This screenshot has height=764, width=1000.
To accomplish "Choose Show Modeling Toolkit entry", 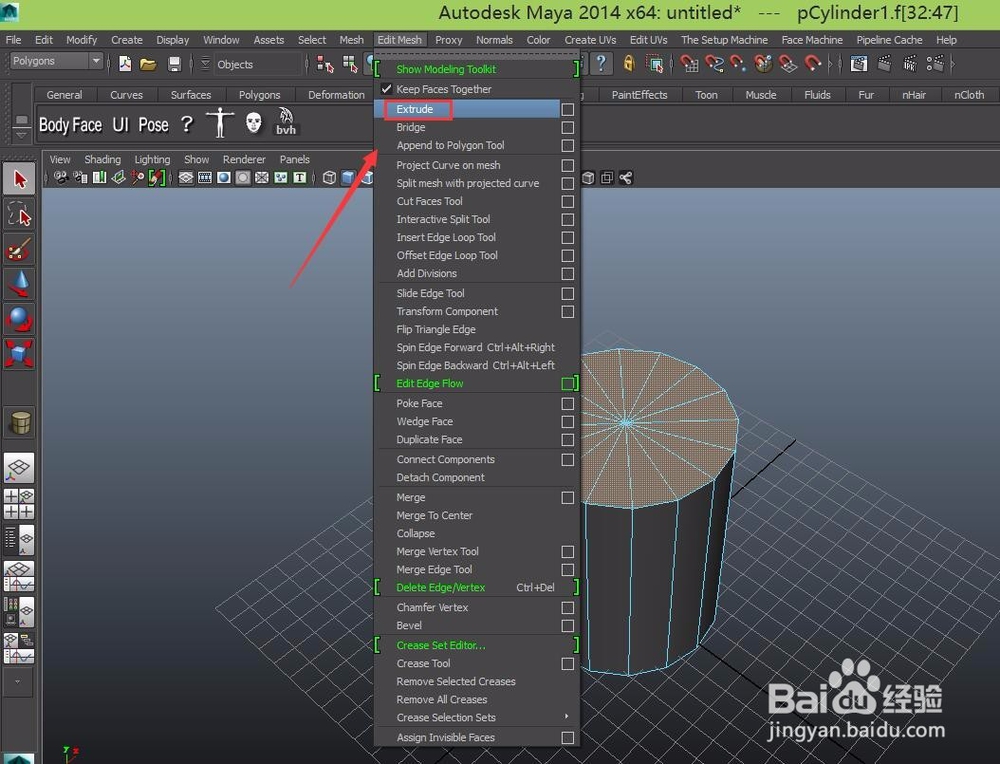I will [x=446, y=69].
